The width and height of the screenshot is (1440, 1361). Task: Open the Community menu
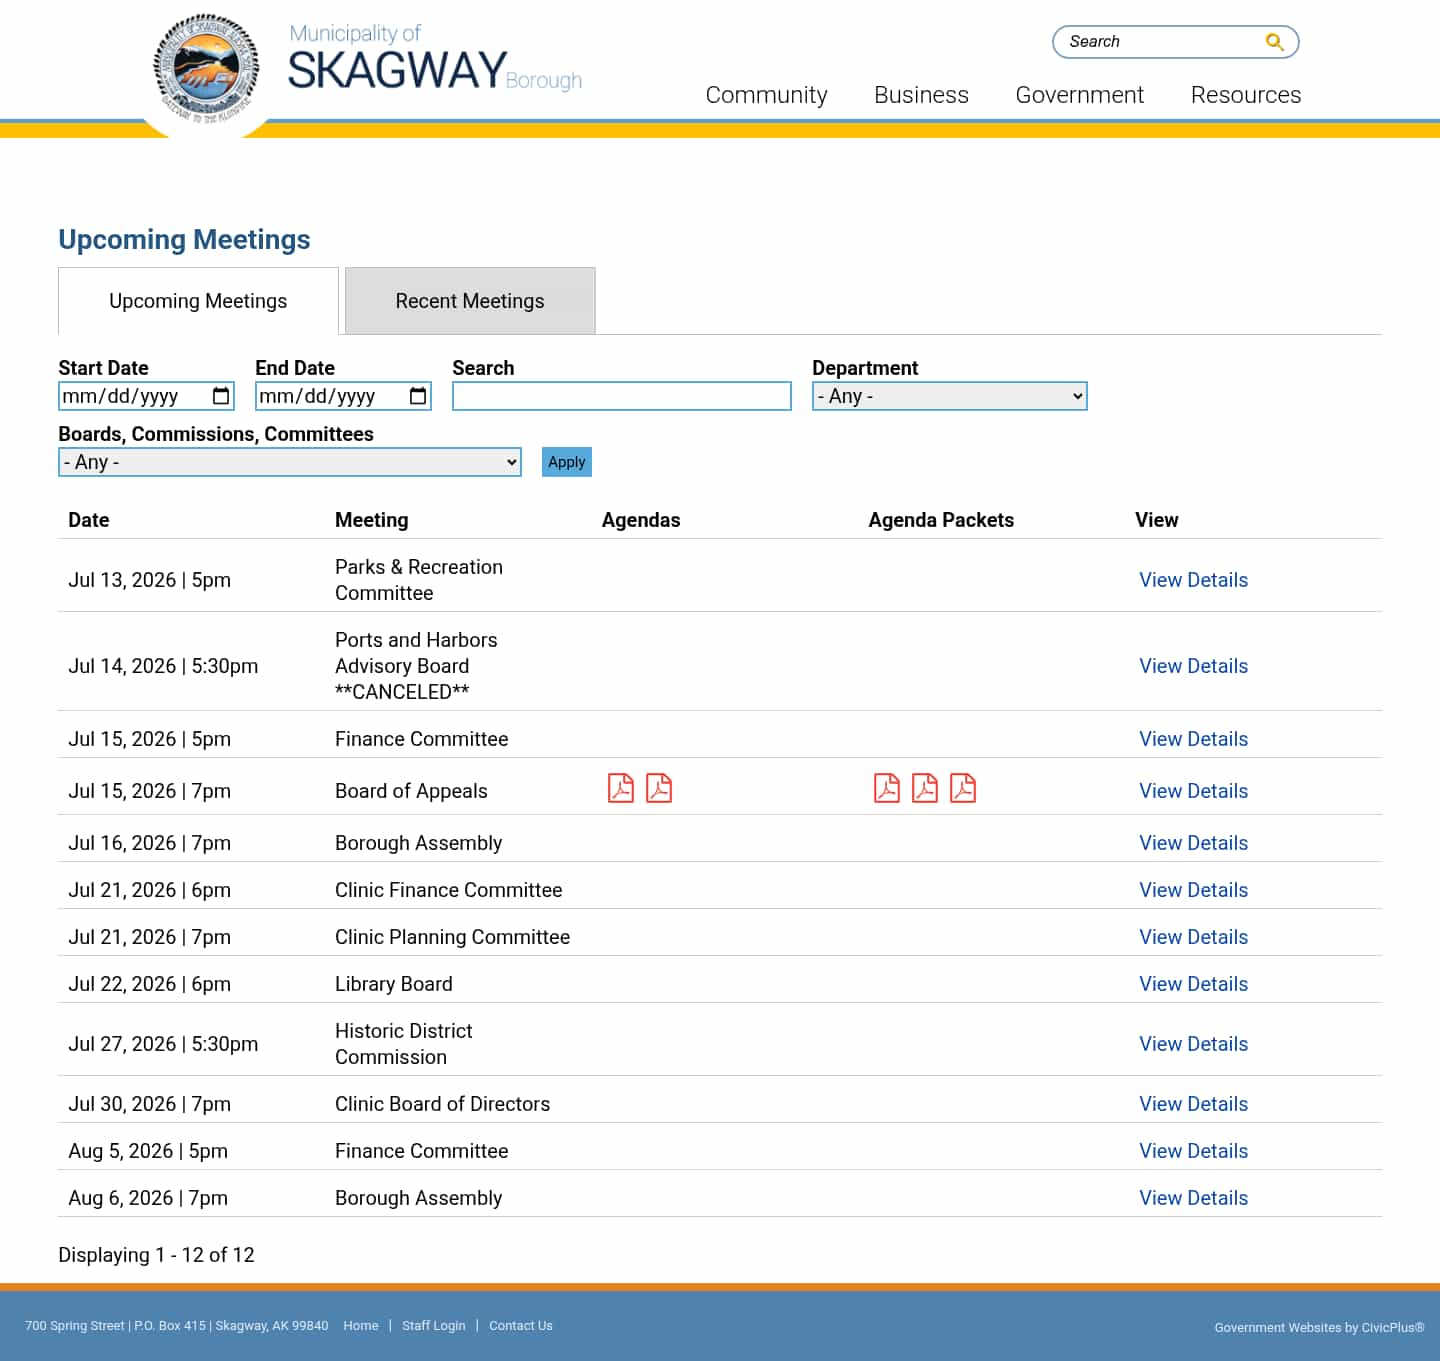point(766,95)
